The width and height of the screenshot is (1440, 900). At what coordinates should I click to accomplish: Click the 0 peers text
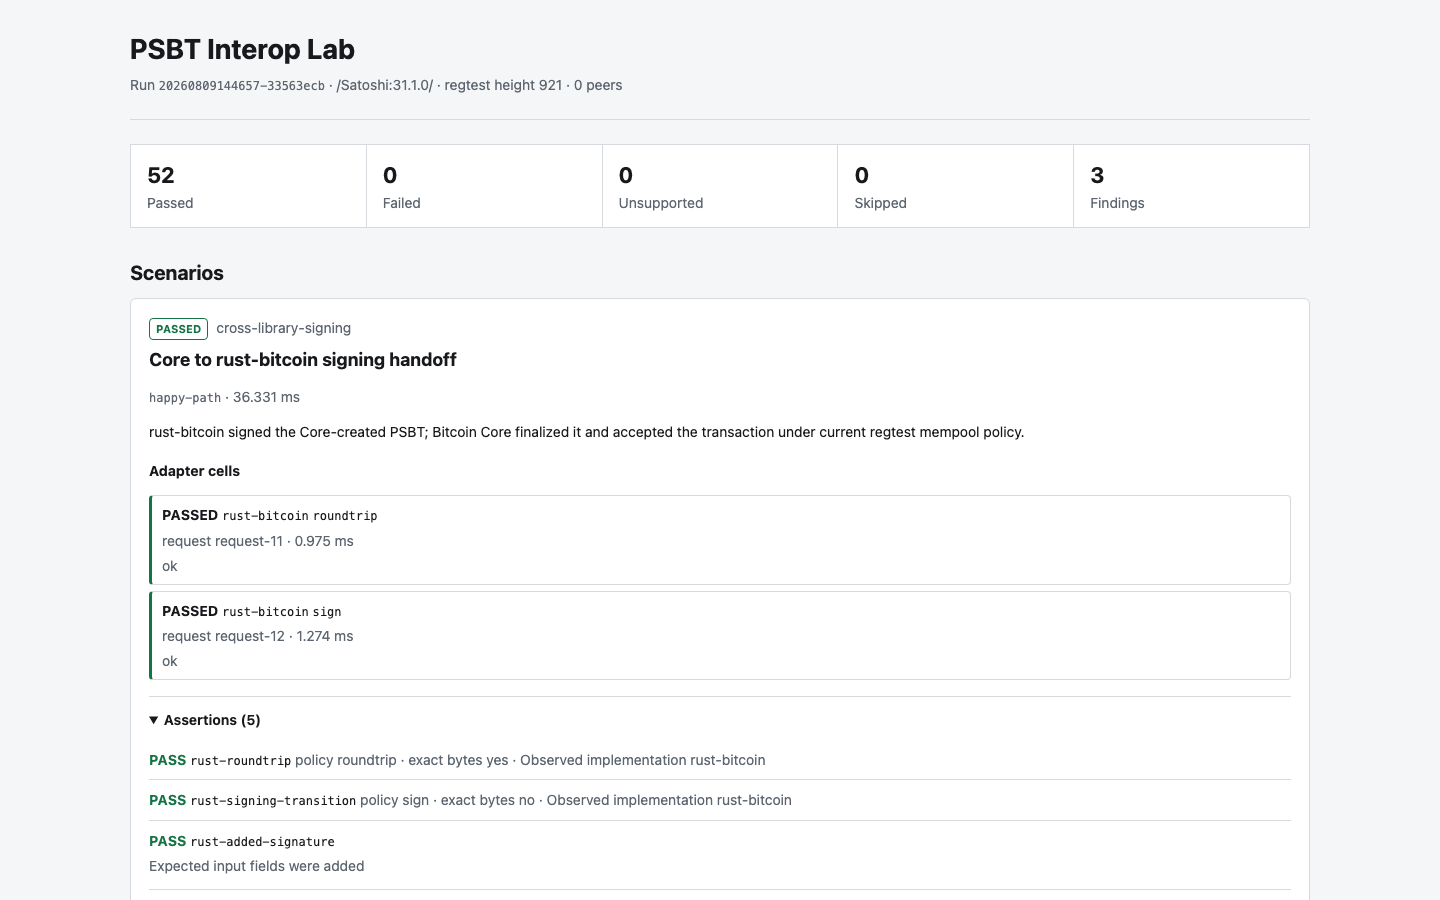[x=598, y=85]
